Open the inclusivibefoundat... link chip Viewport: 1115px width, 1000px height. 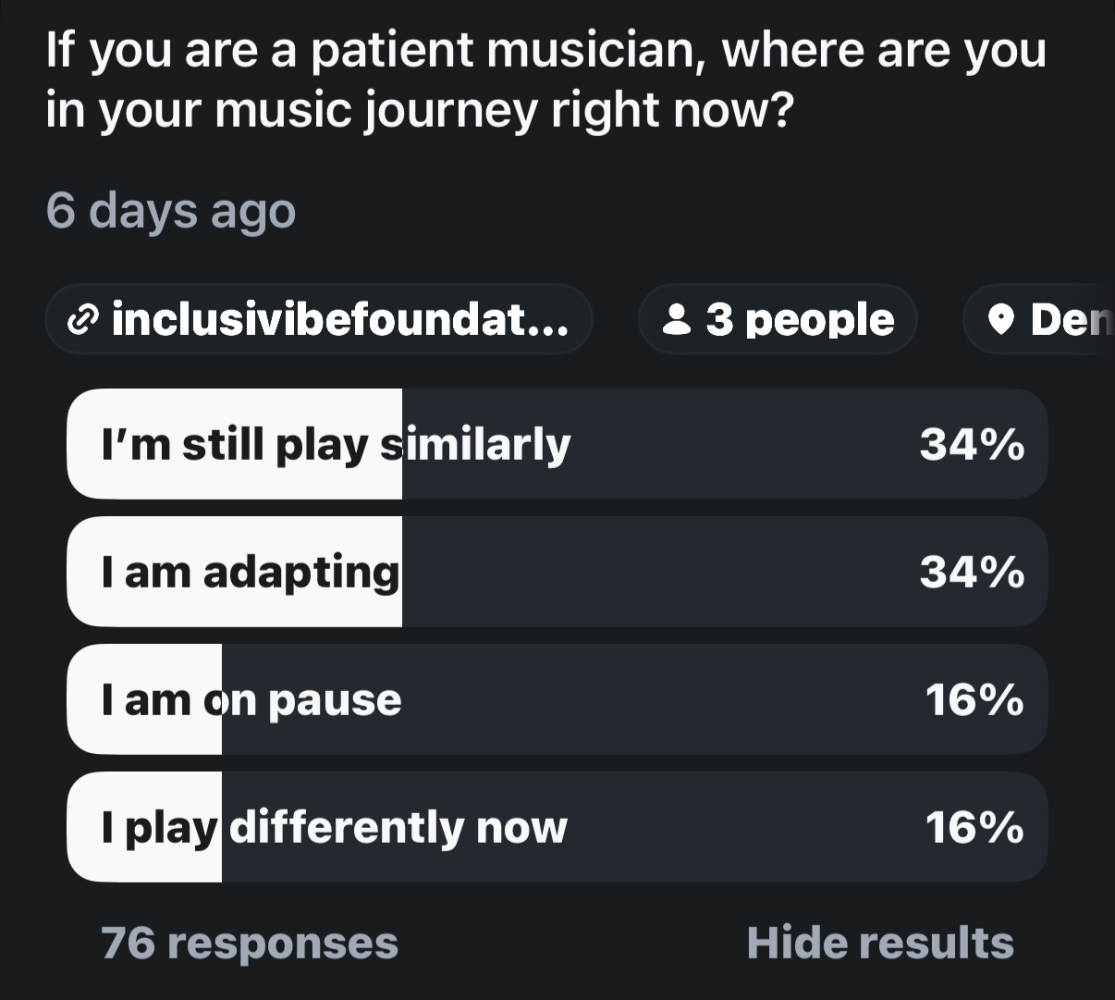pos(319,319)
